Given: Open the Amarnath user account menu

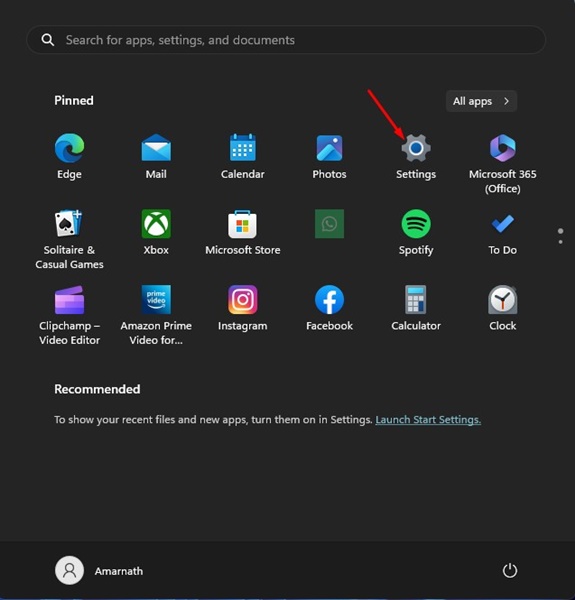Looking at the screenshot, I should click(x=99, y=571).
